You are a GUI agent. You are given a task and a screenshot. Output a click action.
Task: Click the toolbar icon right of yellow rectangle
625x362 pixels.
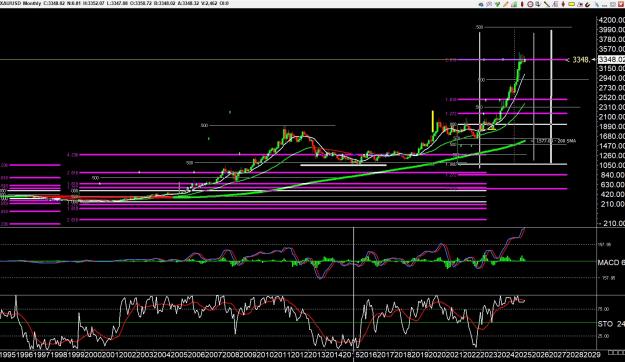(x=580, y=4)
